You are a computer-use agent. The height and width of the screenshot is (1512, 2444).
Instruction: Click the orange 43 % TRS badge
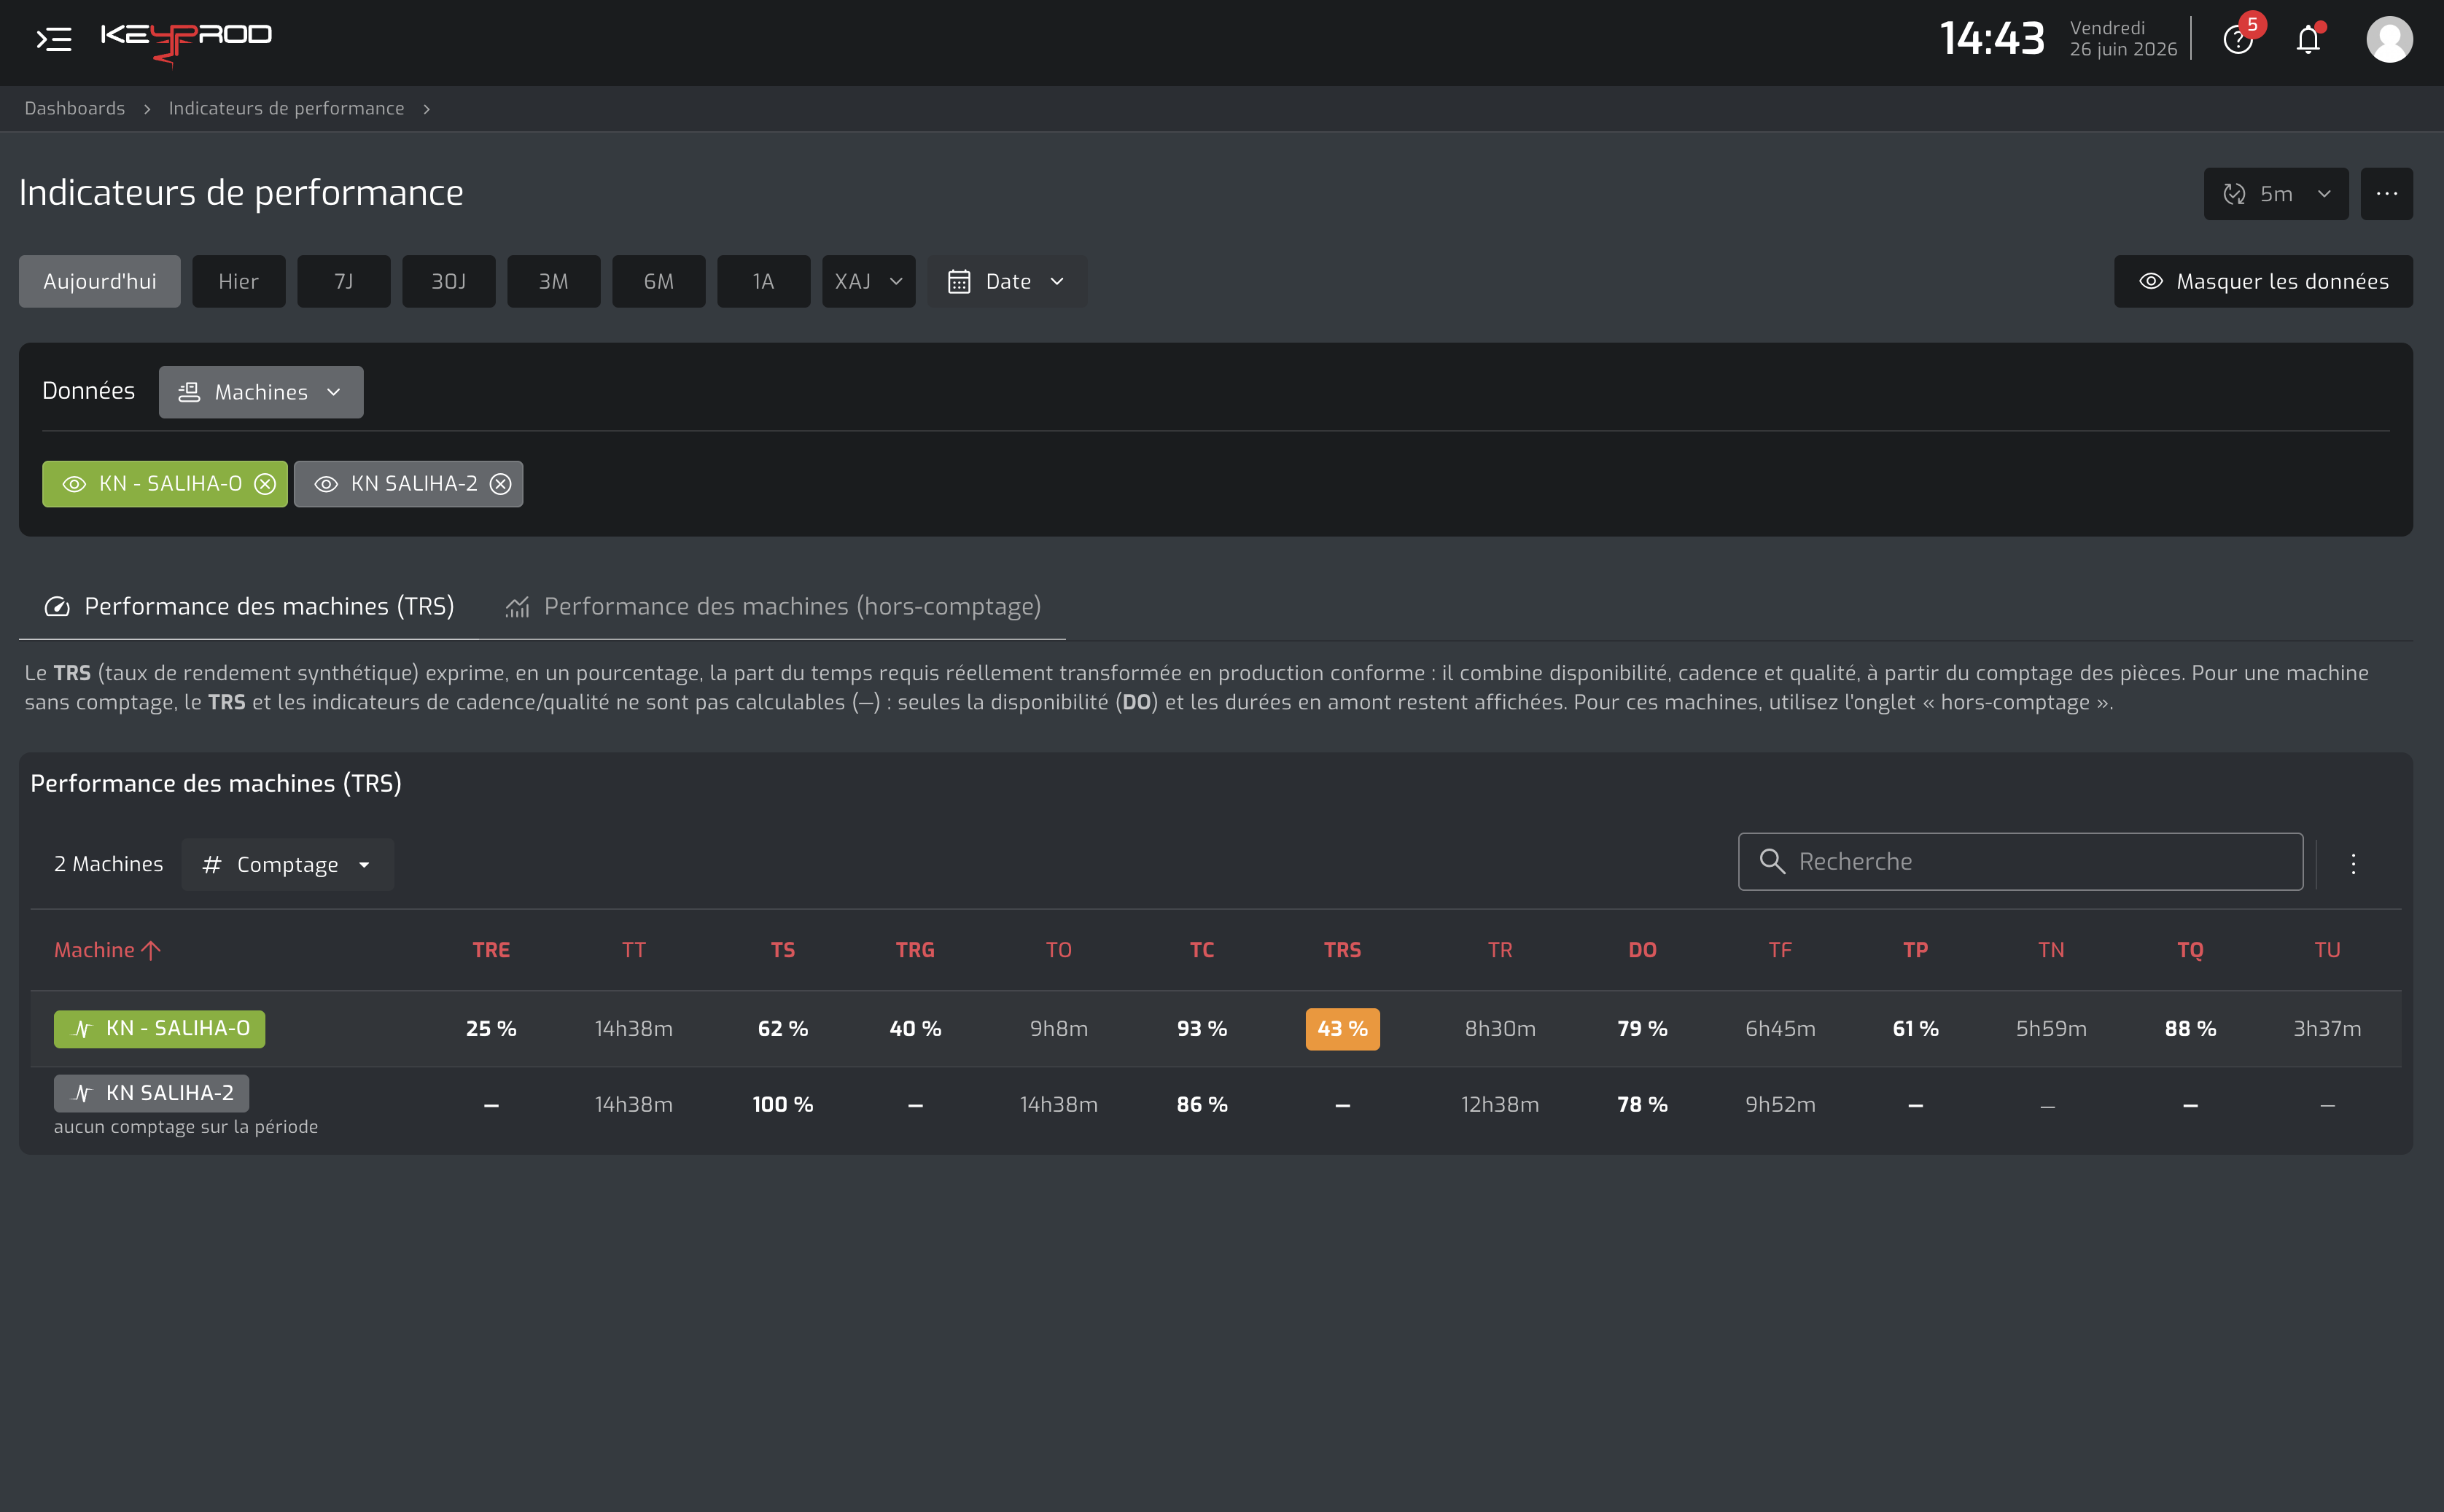(1342, 1029)
